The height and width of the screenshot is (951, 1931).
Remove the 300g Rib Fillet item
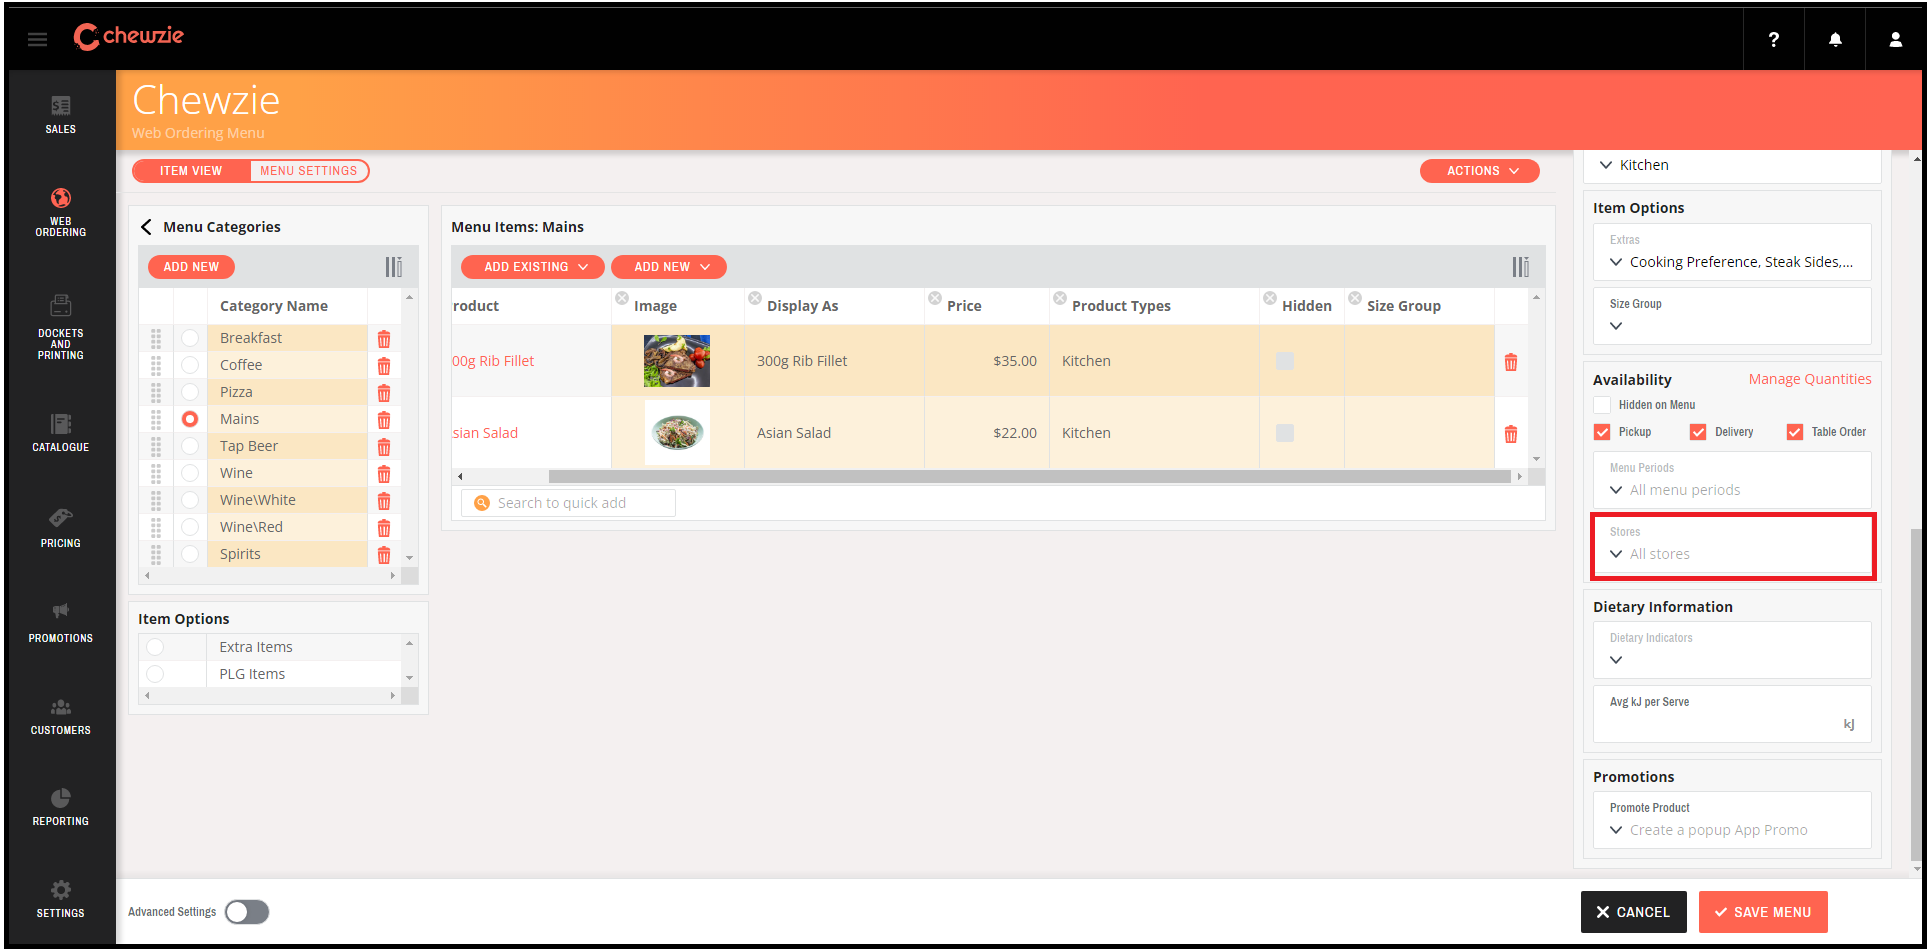pos(1511,362)
